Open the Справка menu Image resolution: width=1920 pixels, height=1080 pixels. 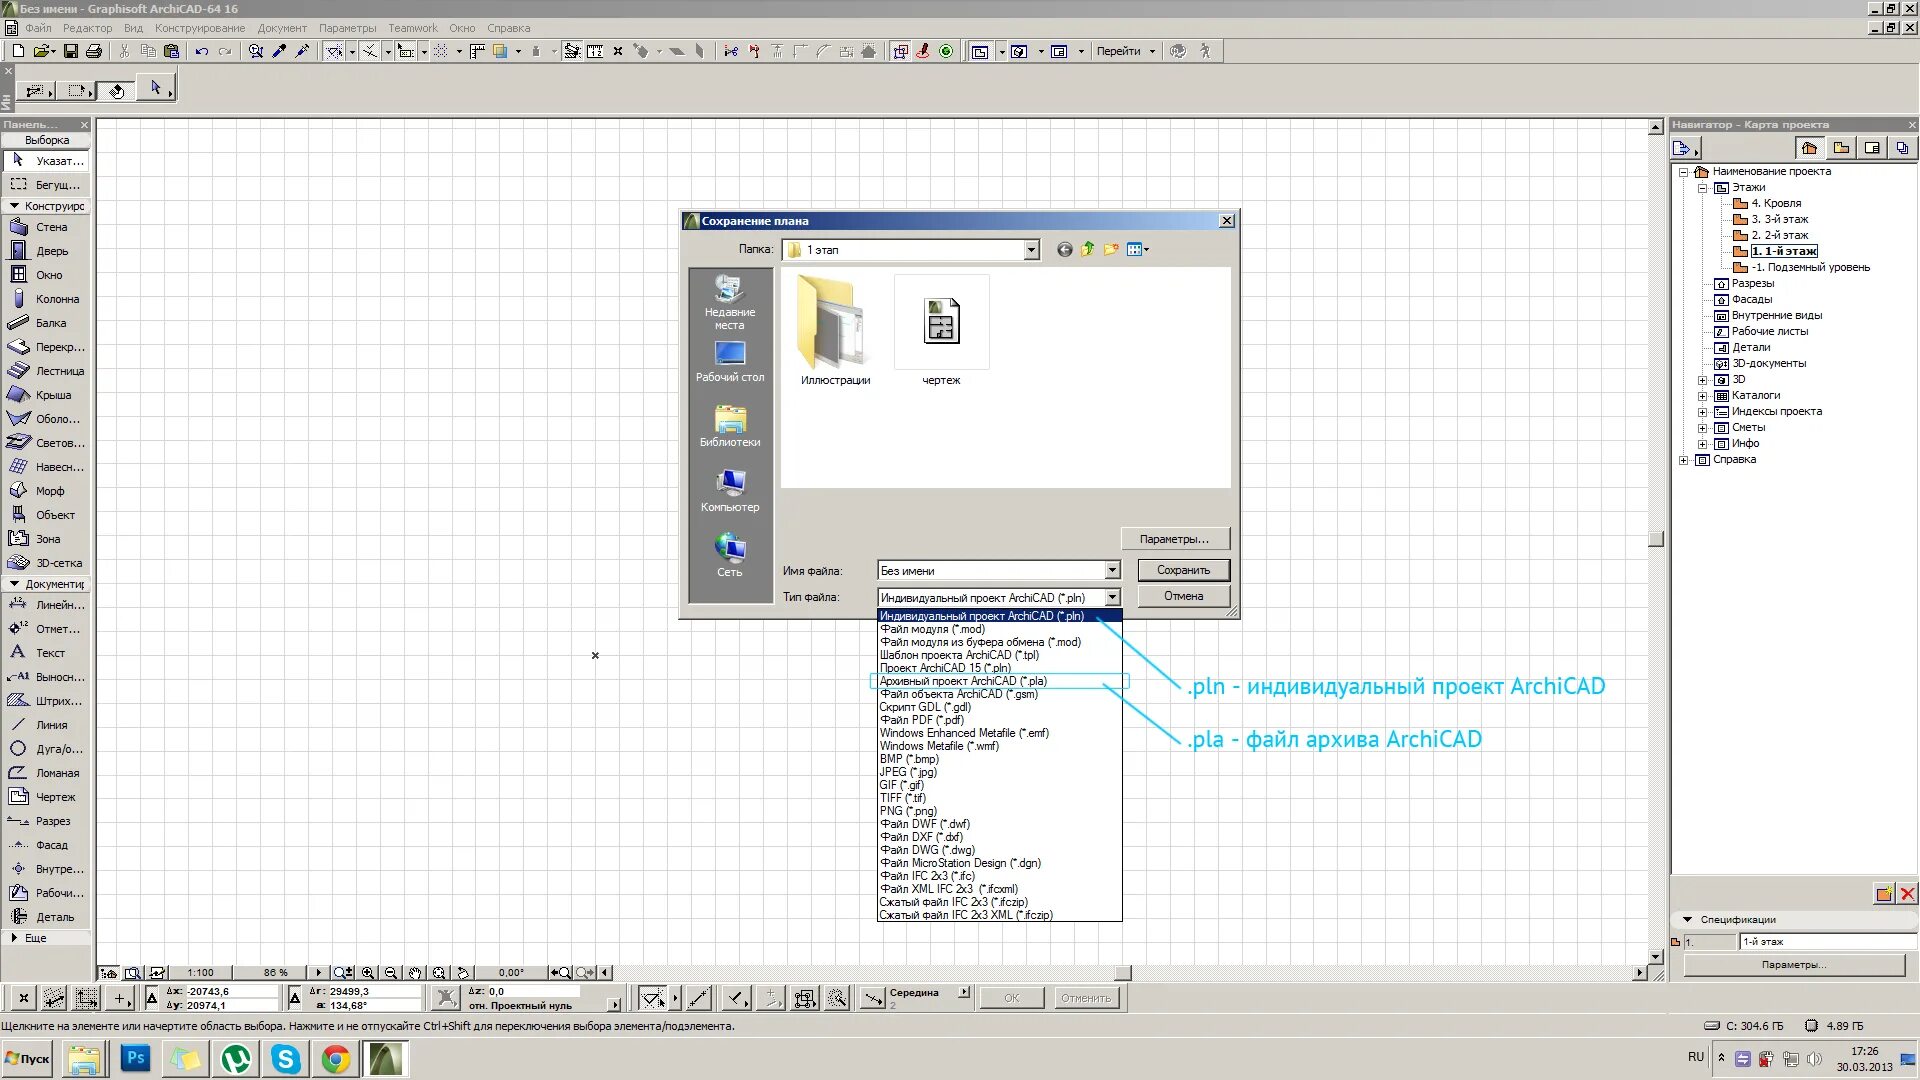(x=509, y=28)
